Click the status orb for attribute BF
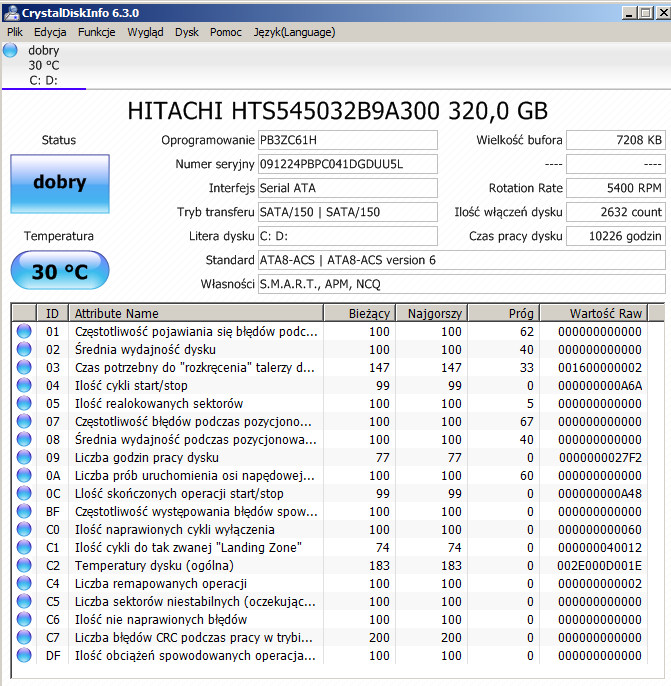Screen dimensions: 671x686 coord(24,511)
